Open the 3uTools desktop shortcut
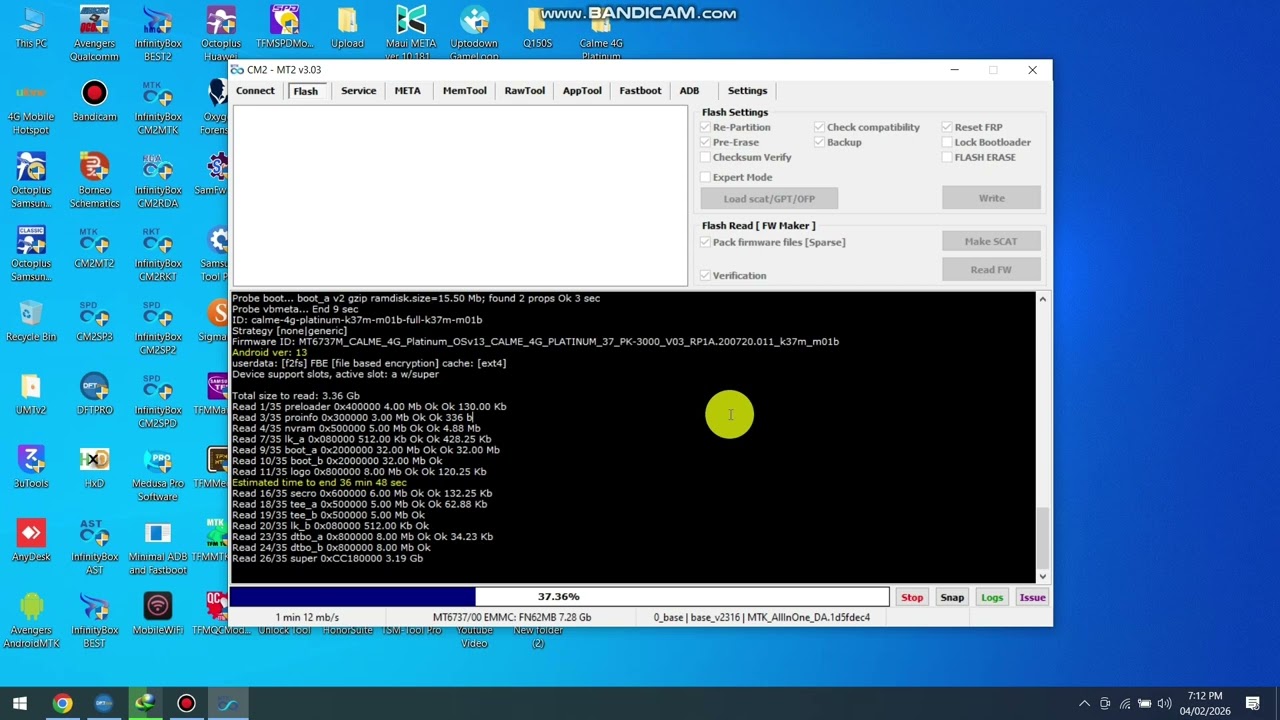This screenshot has width=1280, height=720. tap(31, 468)
